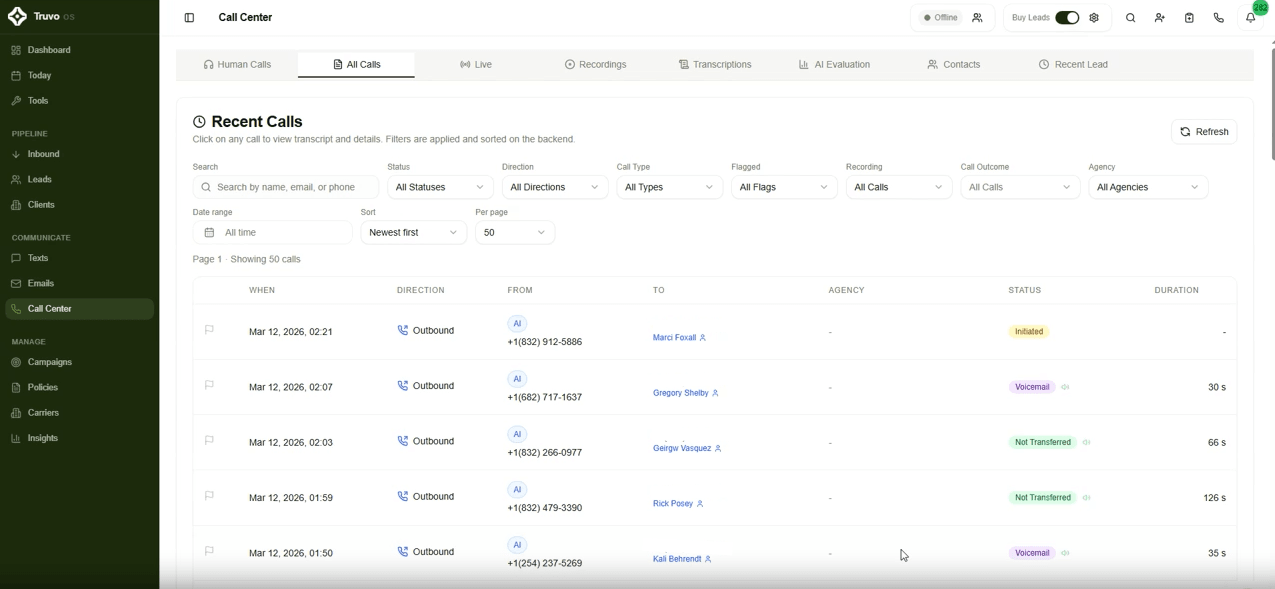This screenshot has height=589, width=1275.
Task: Open Tools in sidebar
Action: 79,101
